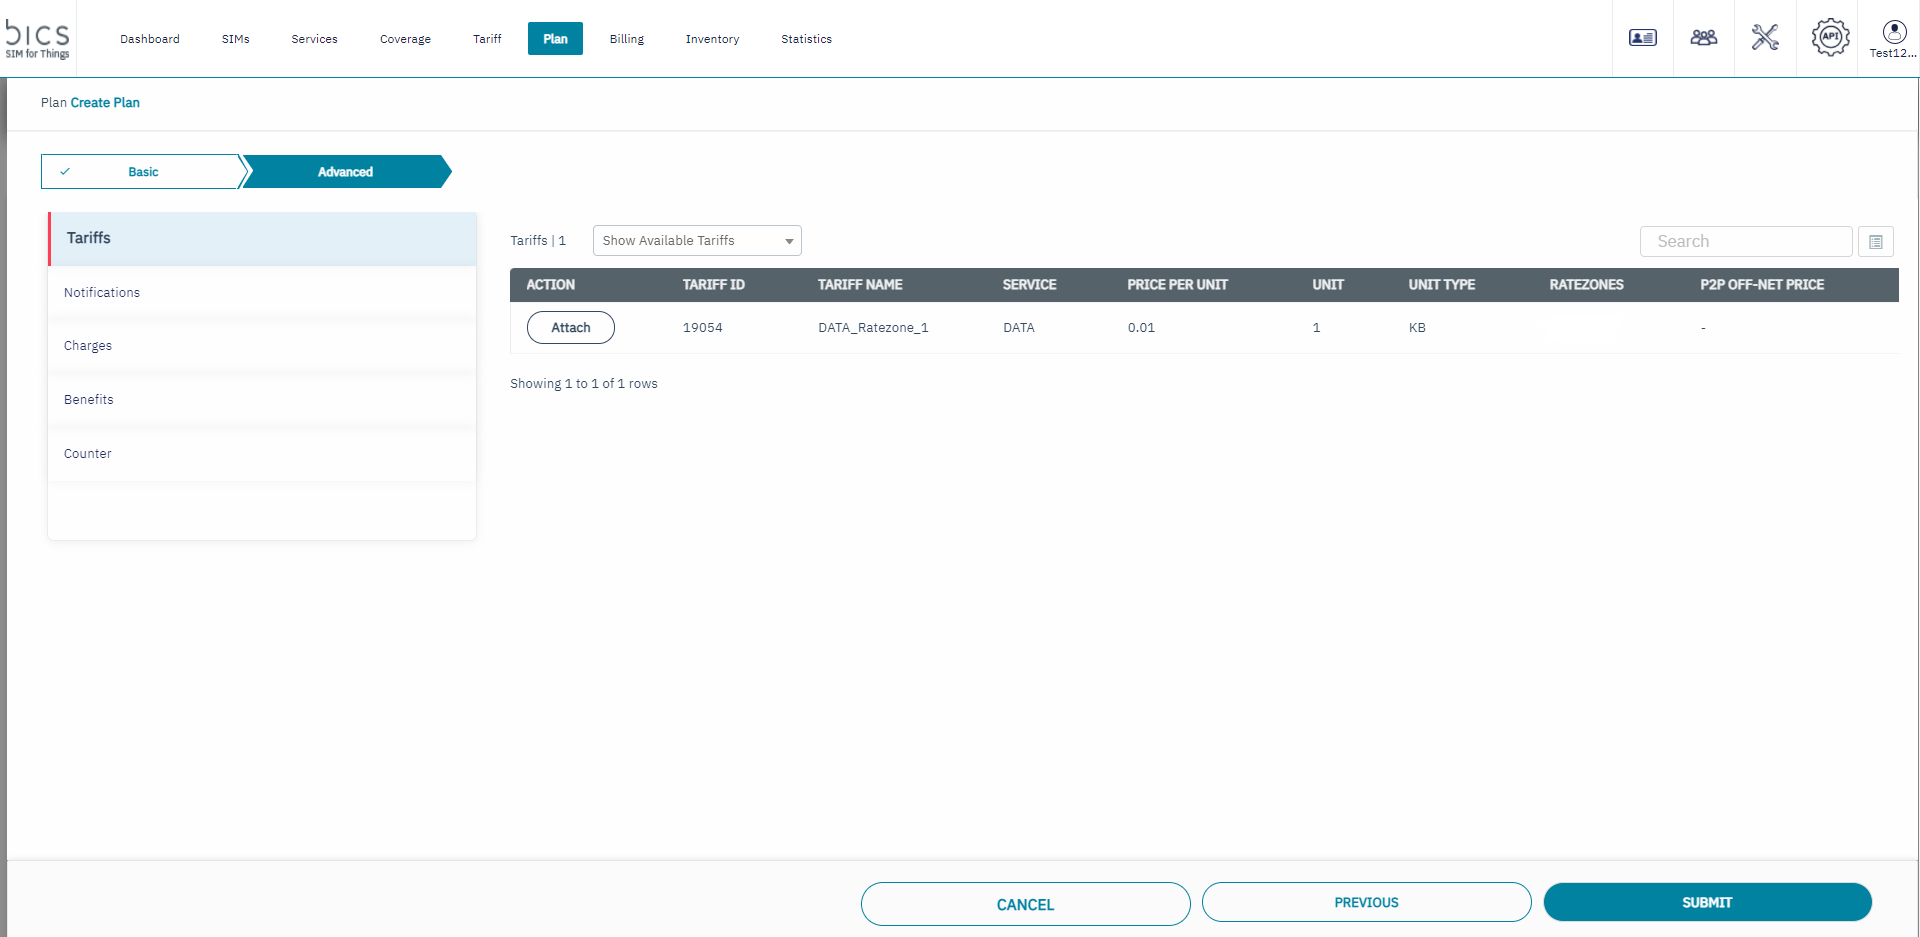Screen dimensions: 1920x937
Task: Select Notifications in the side panel
Action: point(102,293)
